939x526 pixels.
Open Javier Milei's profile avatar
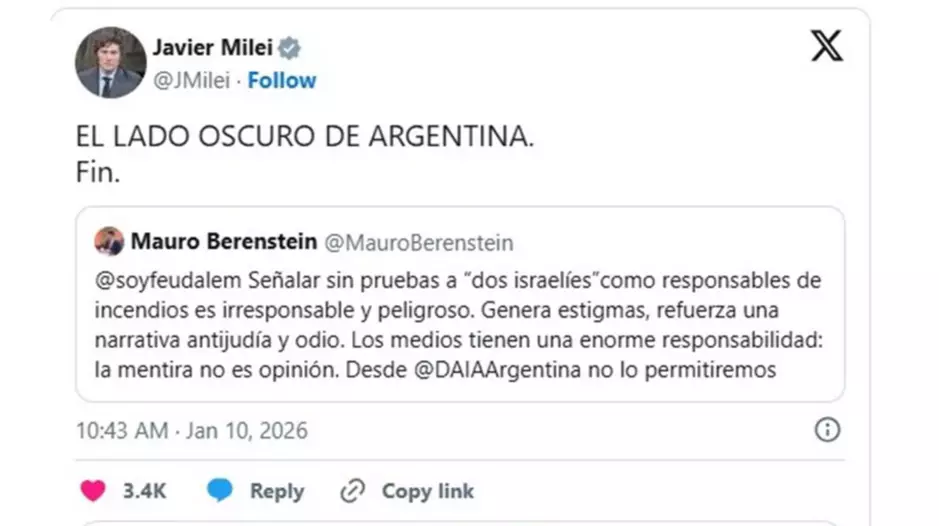(x=110, y=62)
